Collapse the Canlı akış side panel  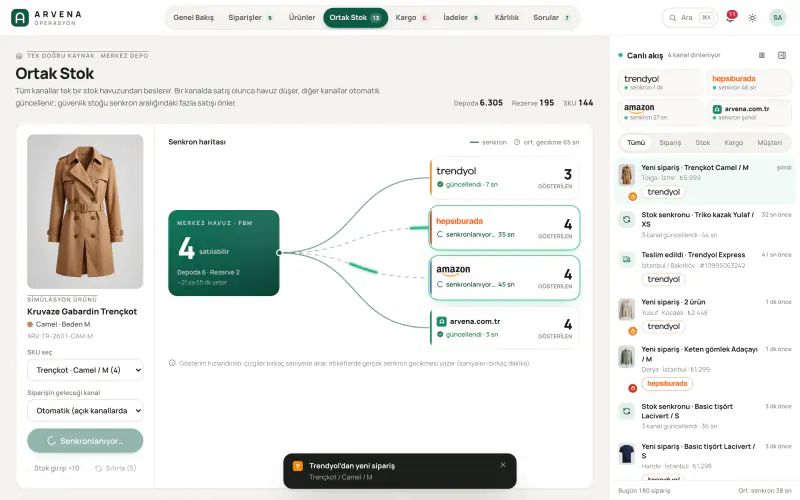point(782,55)
